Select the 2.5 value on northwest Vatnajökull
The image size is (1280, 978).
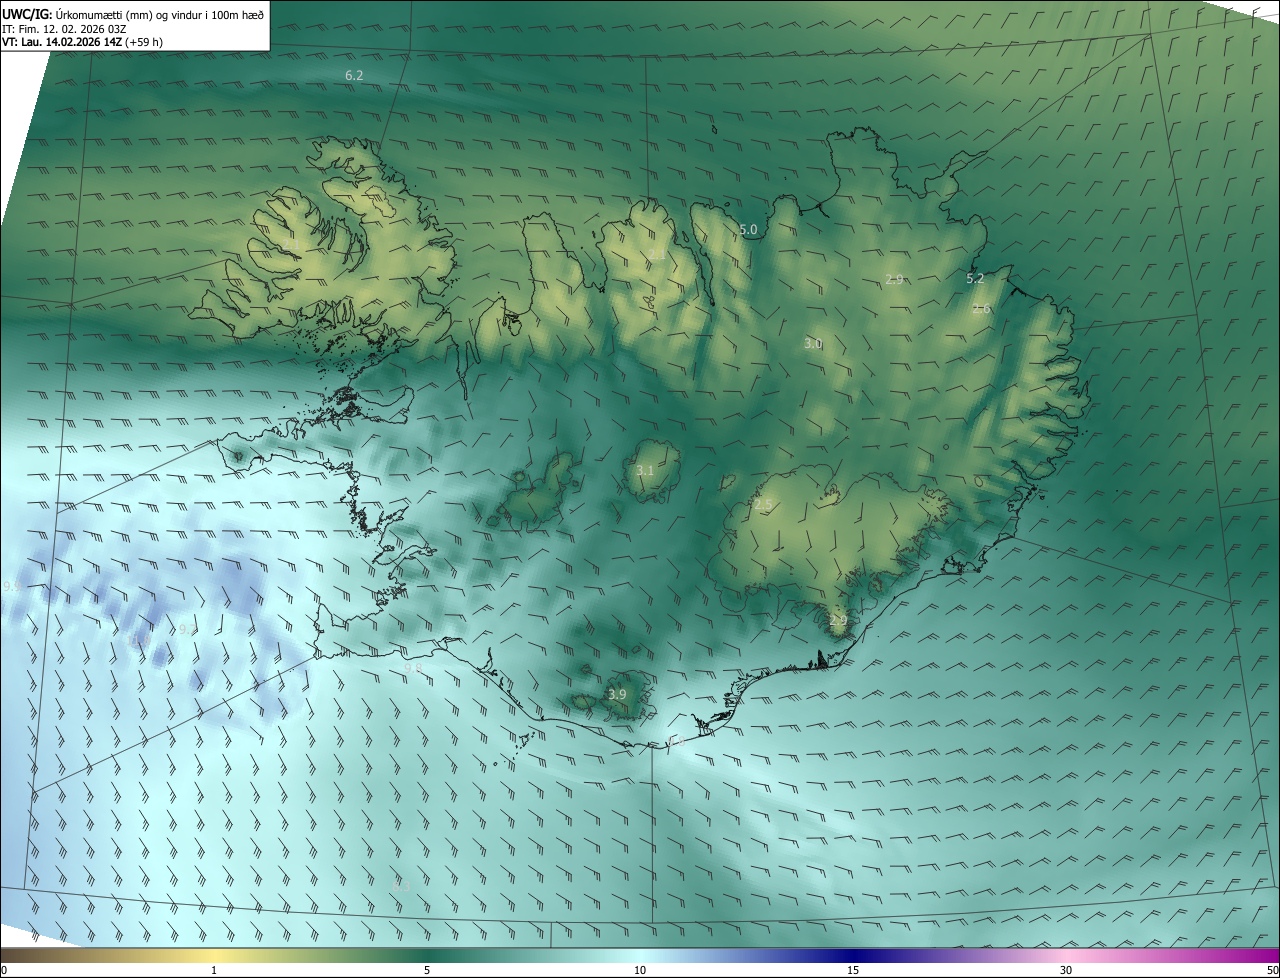[x=764, y=505]
